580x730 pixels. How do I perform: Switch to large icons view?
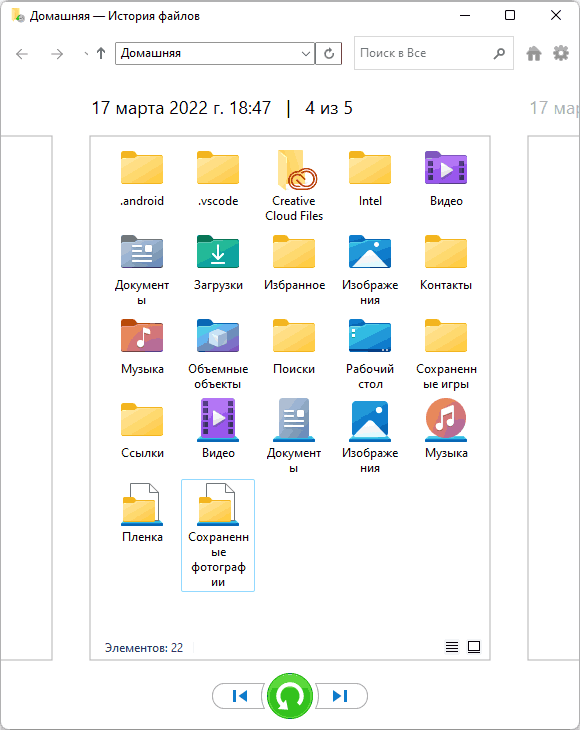pyautogui.click(x=474, y=647)
